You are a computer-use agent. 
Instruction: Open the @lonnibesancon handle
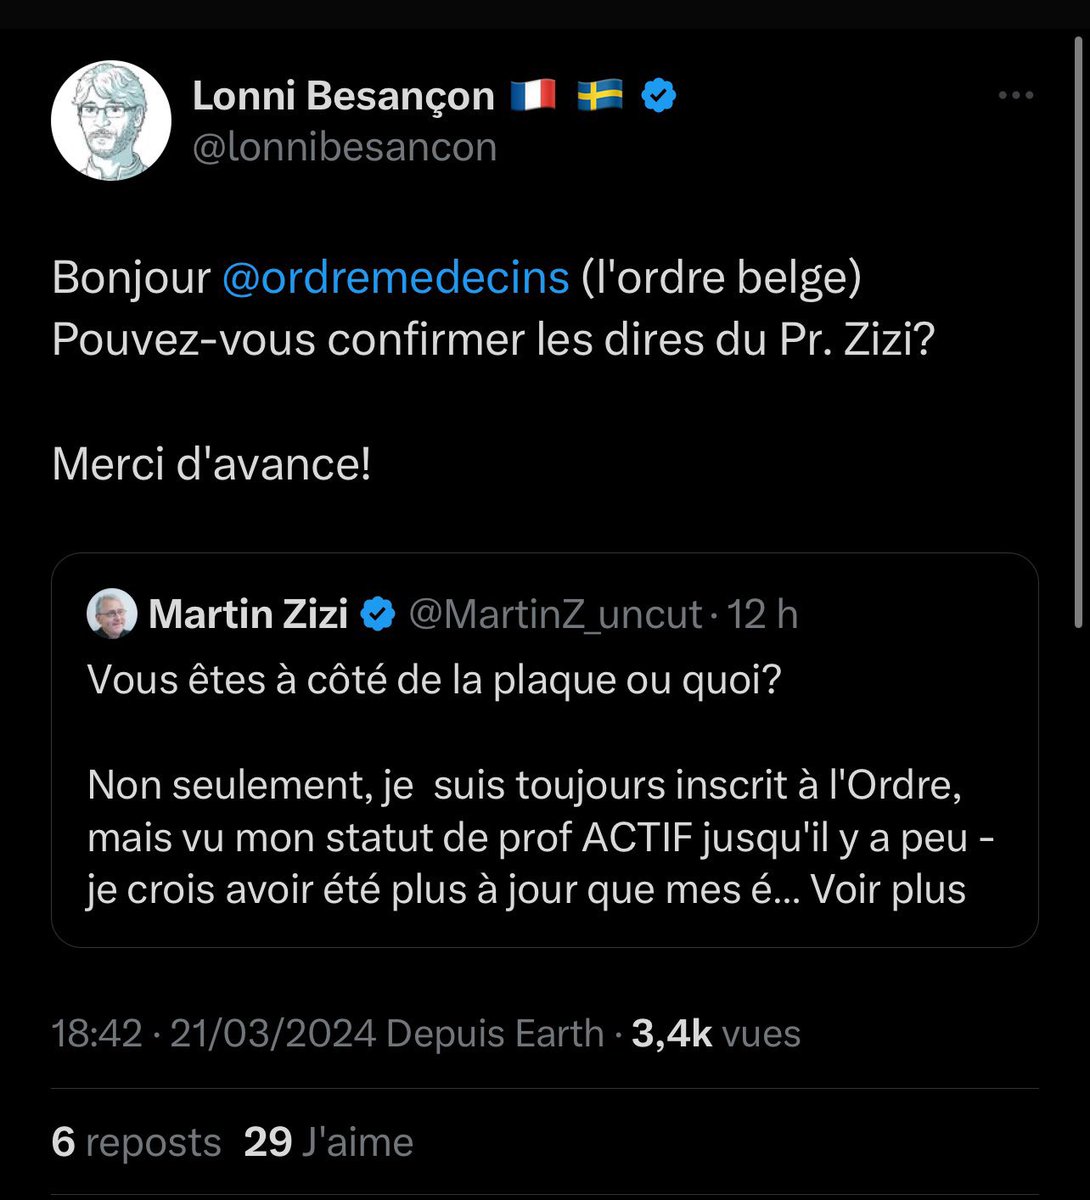click(344, 147)
